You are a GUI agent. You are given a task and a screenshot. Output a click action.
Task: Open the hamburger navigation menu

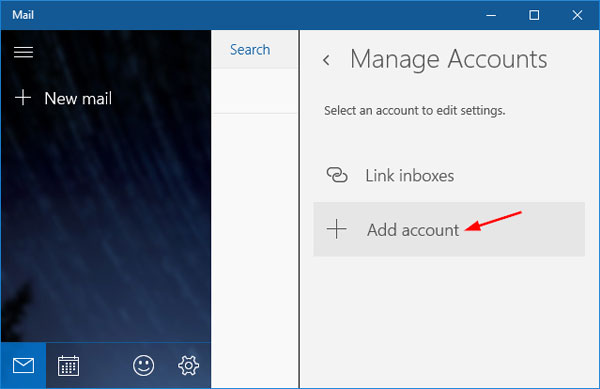click(x=23, y=52)
